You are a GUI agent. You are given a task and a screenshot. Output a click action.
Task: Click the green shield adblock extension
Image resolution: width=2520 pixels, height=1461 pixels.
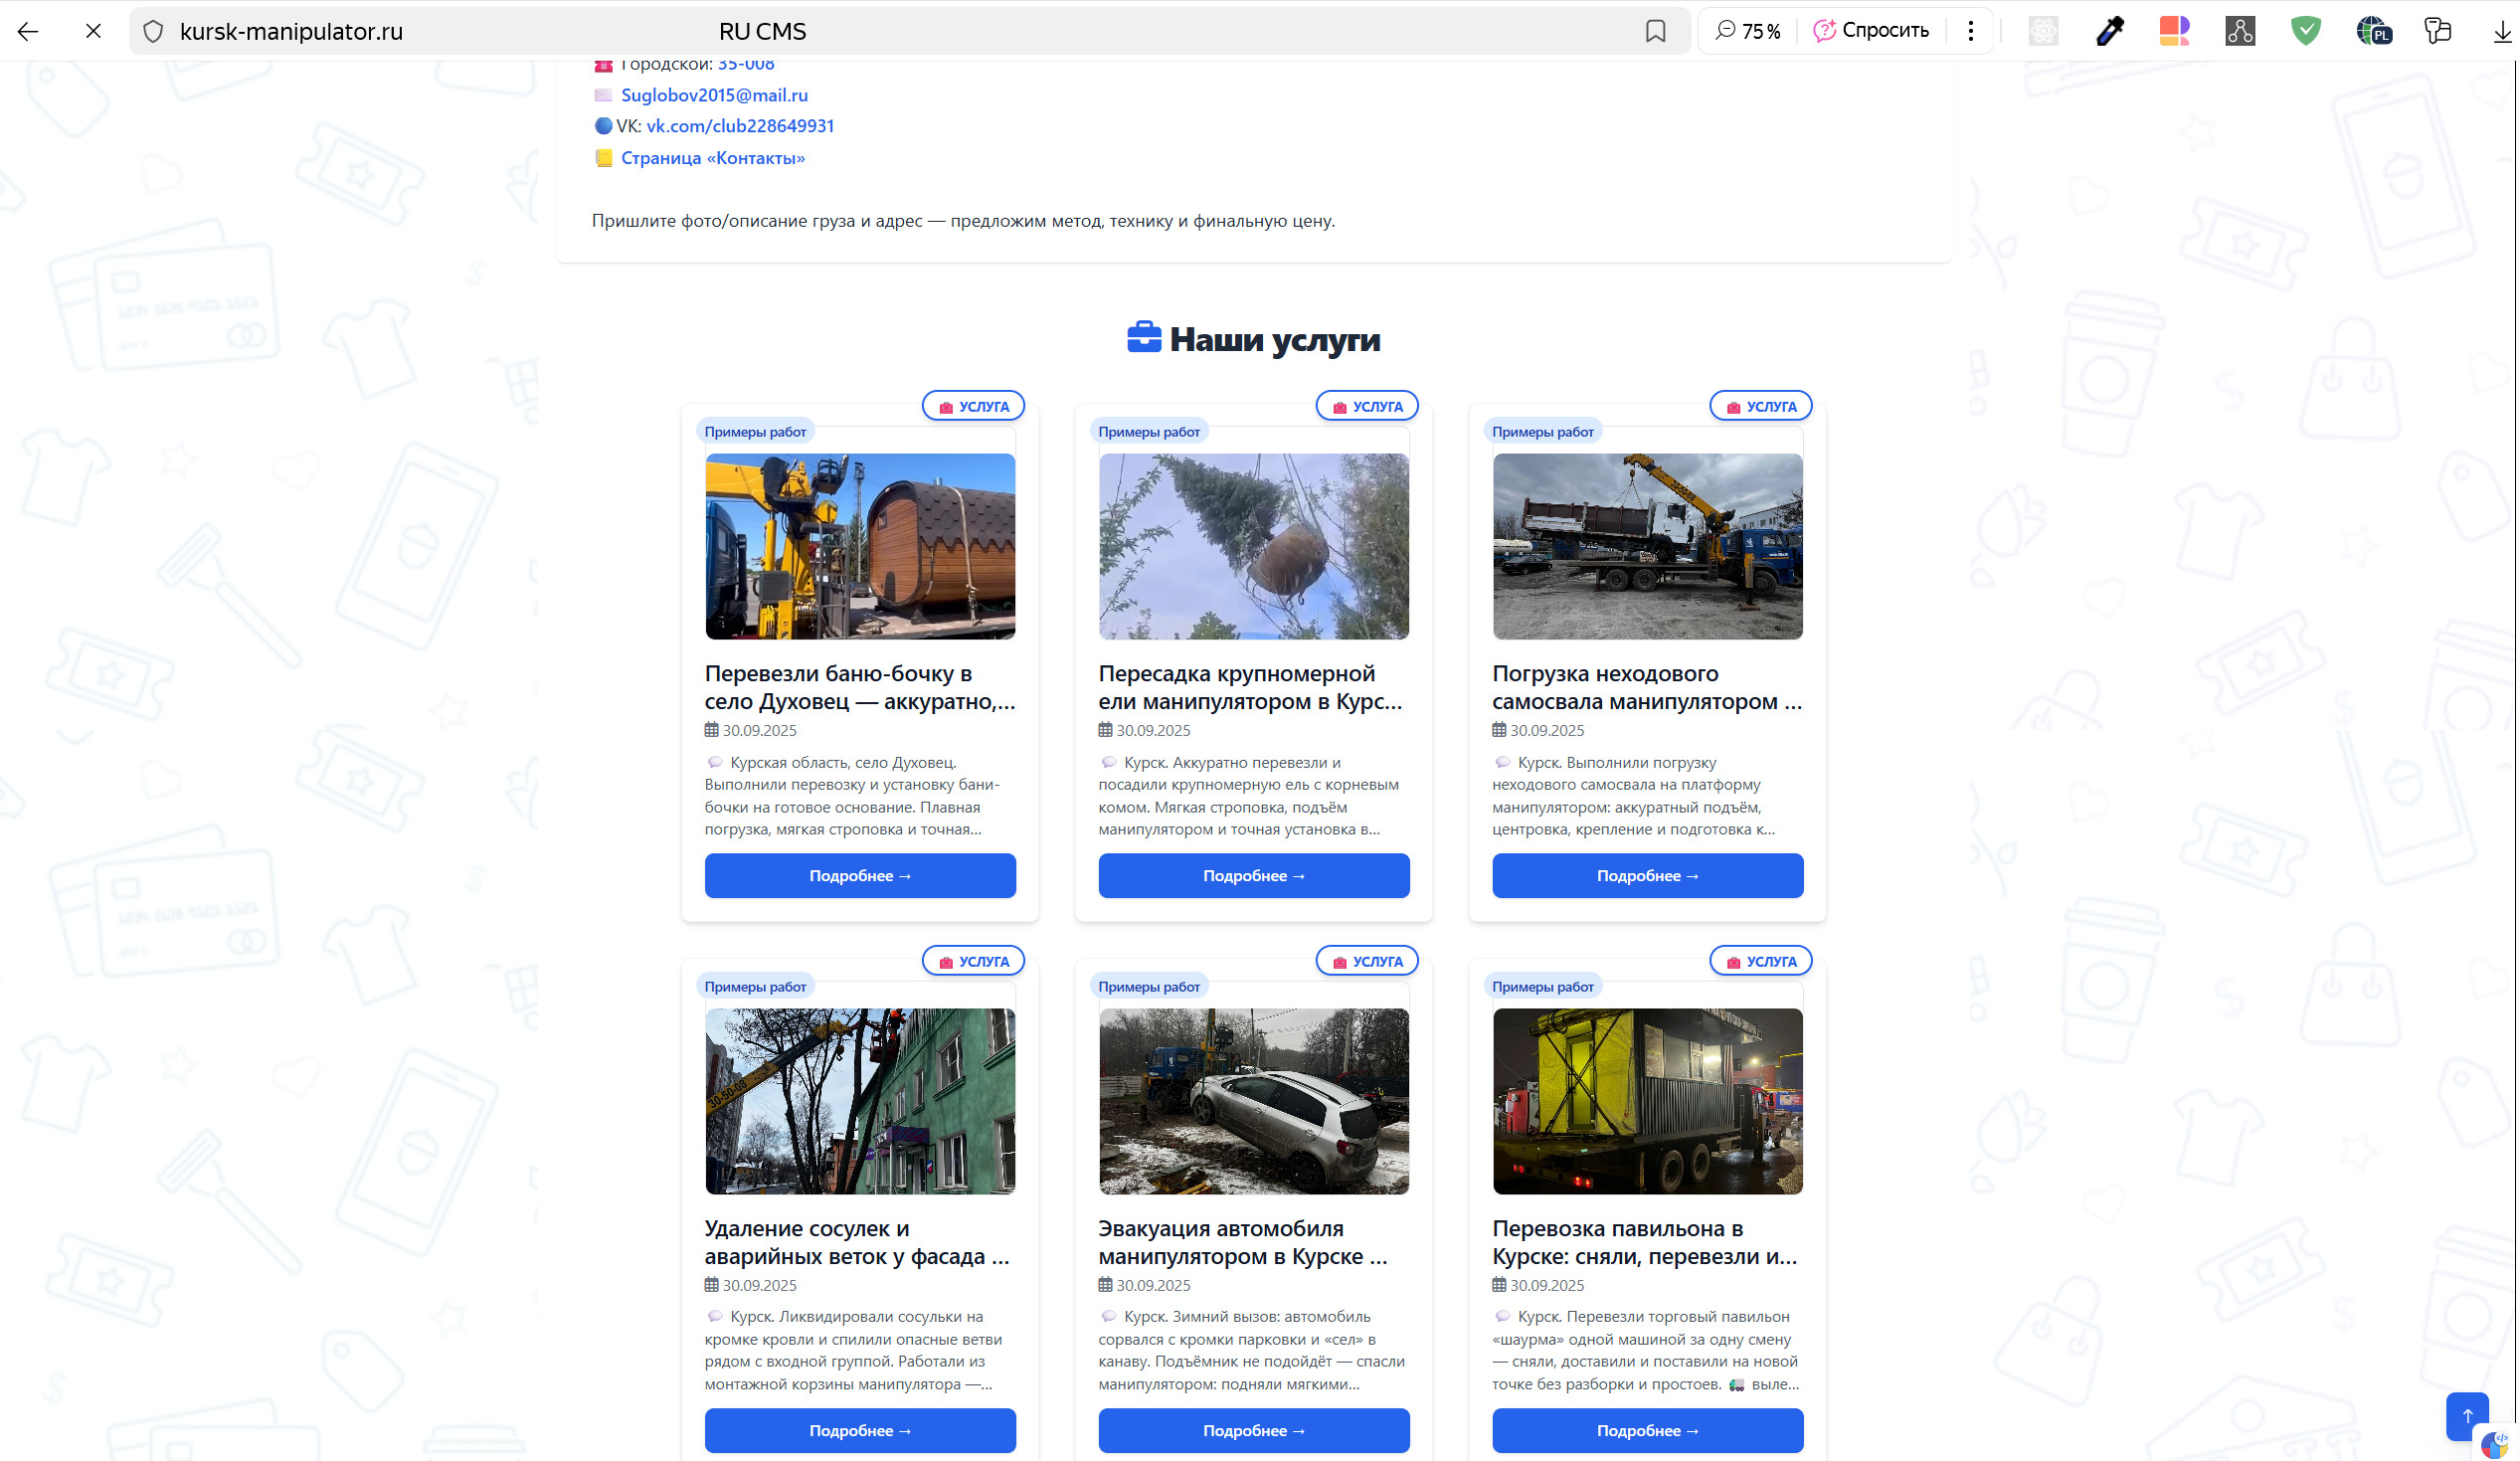tap(2305, 31)
